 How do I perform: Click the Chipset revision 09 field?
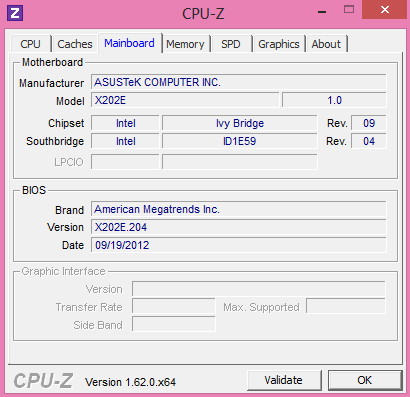pos(369,123)
